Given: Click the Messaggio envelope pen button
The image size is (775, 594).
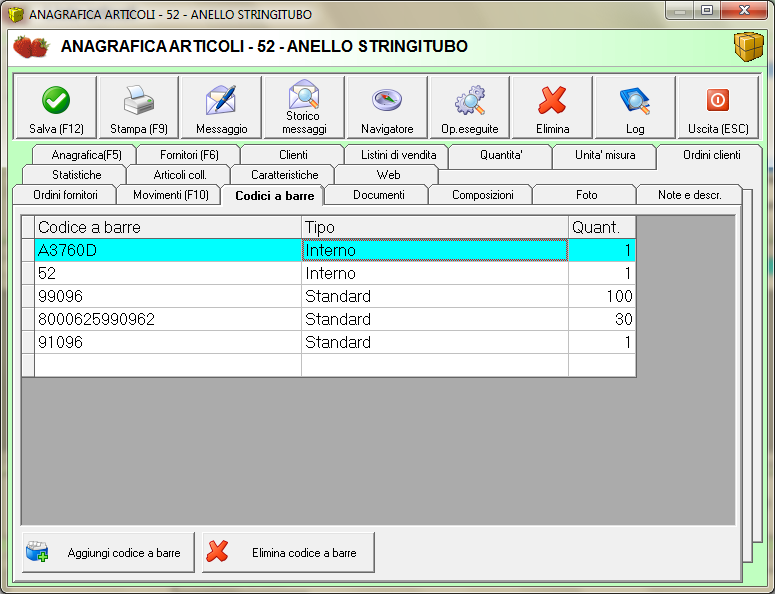Looking at the screenshot, I should 221,107.
